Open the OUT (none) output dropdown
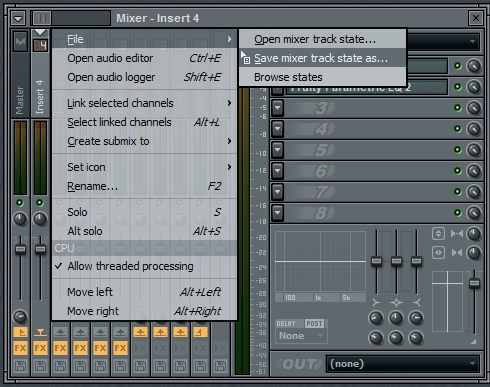The height and width of the screenshot is (387, 490). pos(403,364)
